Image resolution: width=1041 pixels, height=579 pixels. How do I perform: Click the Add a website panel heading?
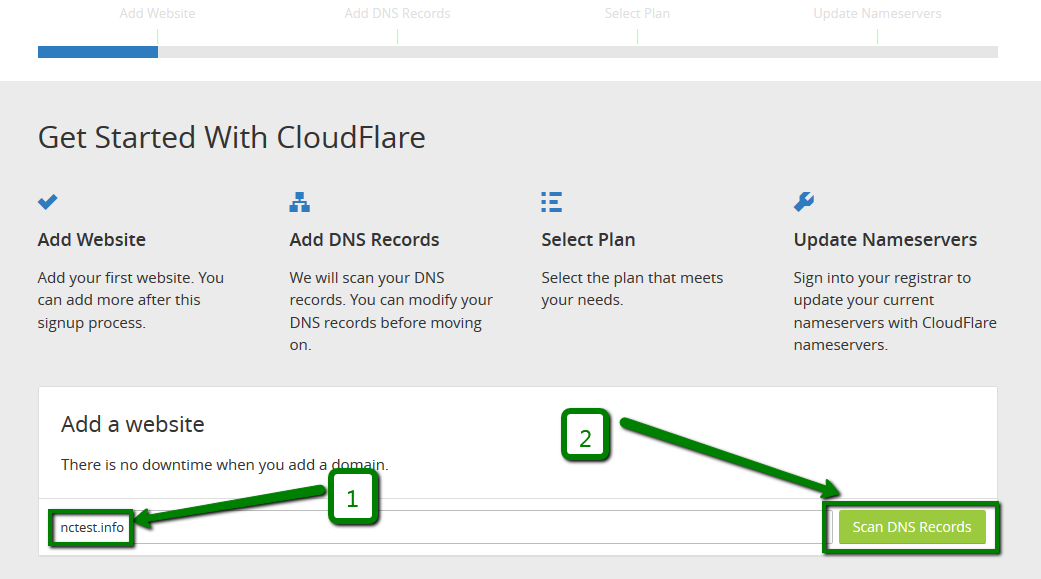point(133,424)
